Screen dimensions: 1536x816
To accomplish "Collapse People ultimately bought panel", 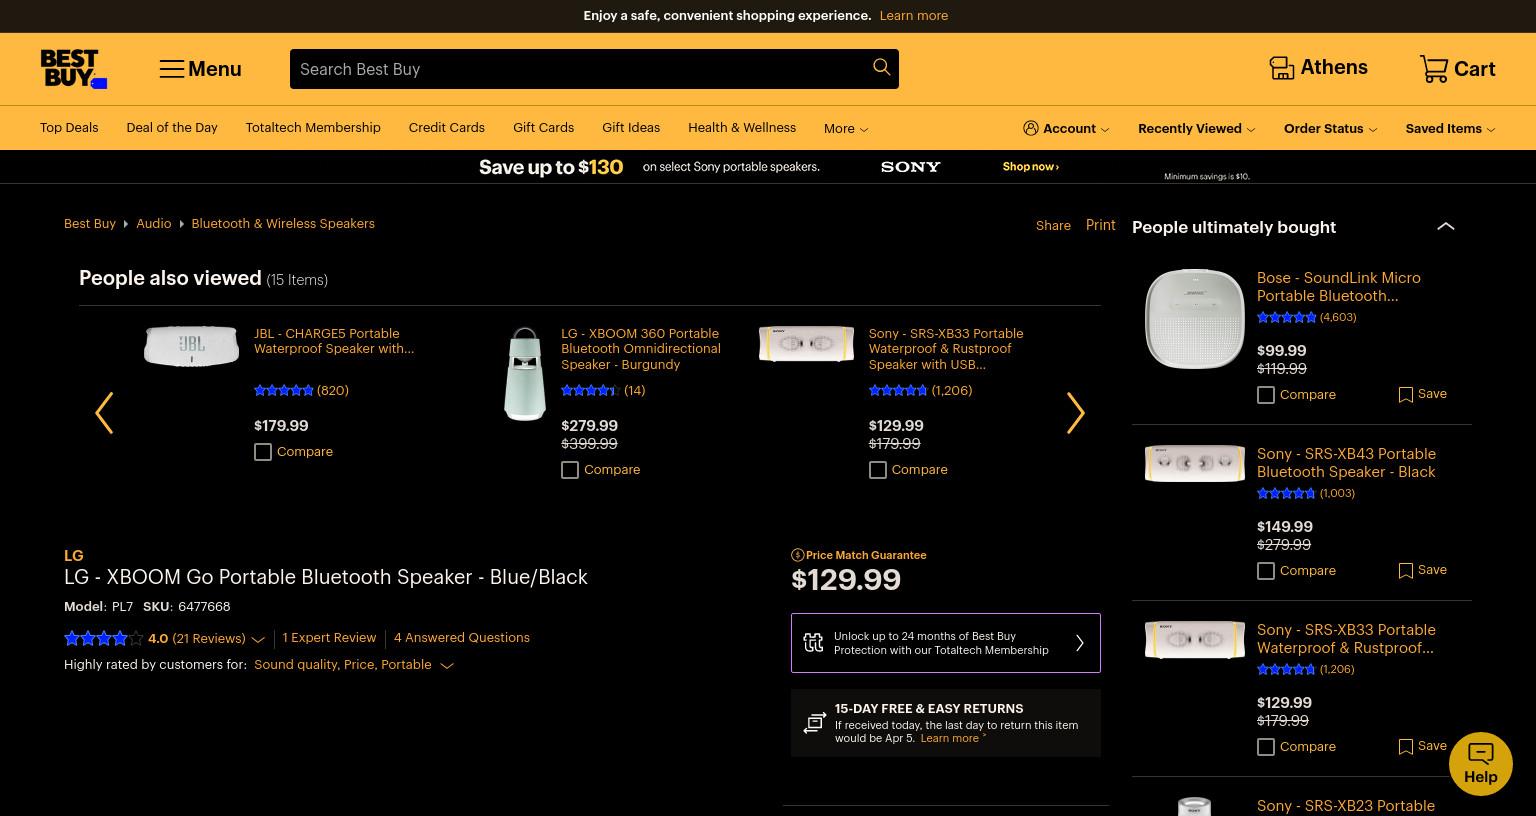I will [x=1445, y=227].
